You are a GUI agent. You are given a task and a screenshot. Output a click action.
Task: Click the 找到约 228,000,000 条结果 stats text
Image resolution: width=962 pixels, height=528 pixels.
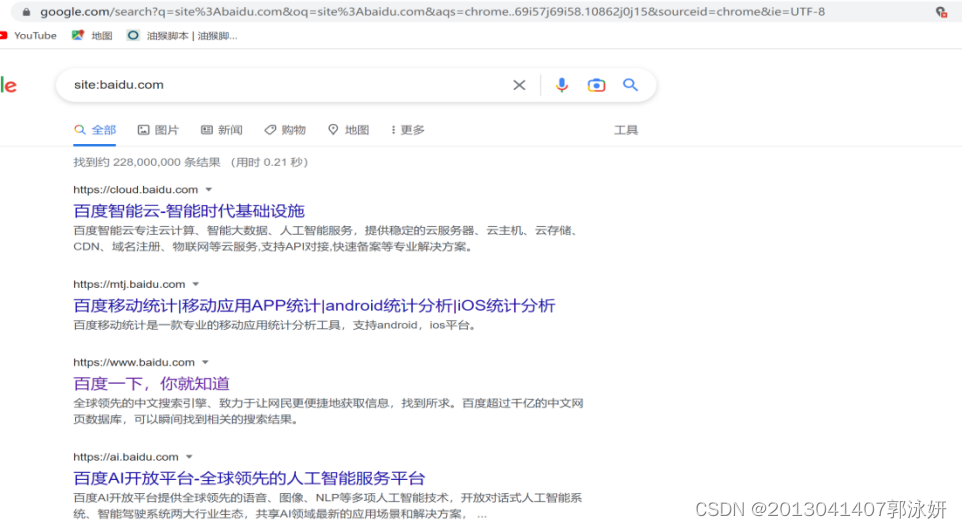[x=147, y=163]
